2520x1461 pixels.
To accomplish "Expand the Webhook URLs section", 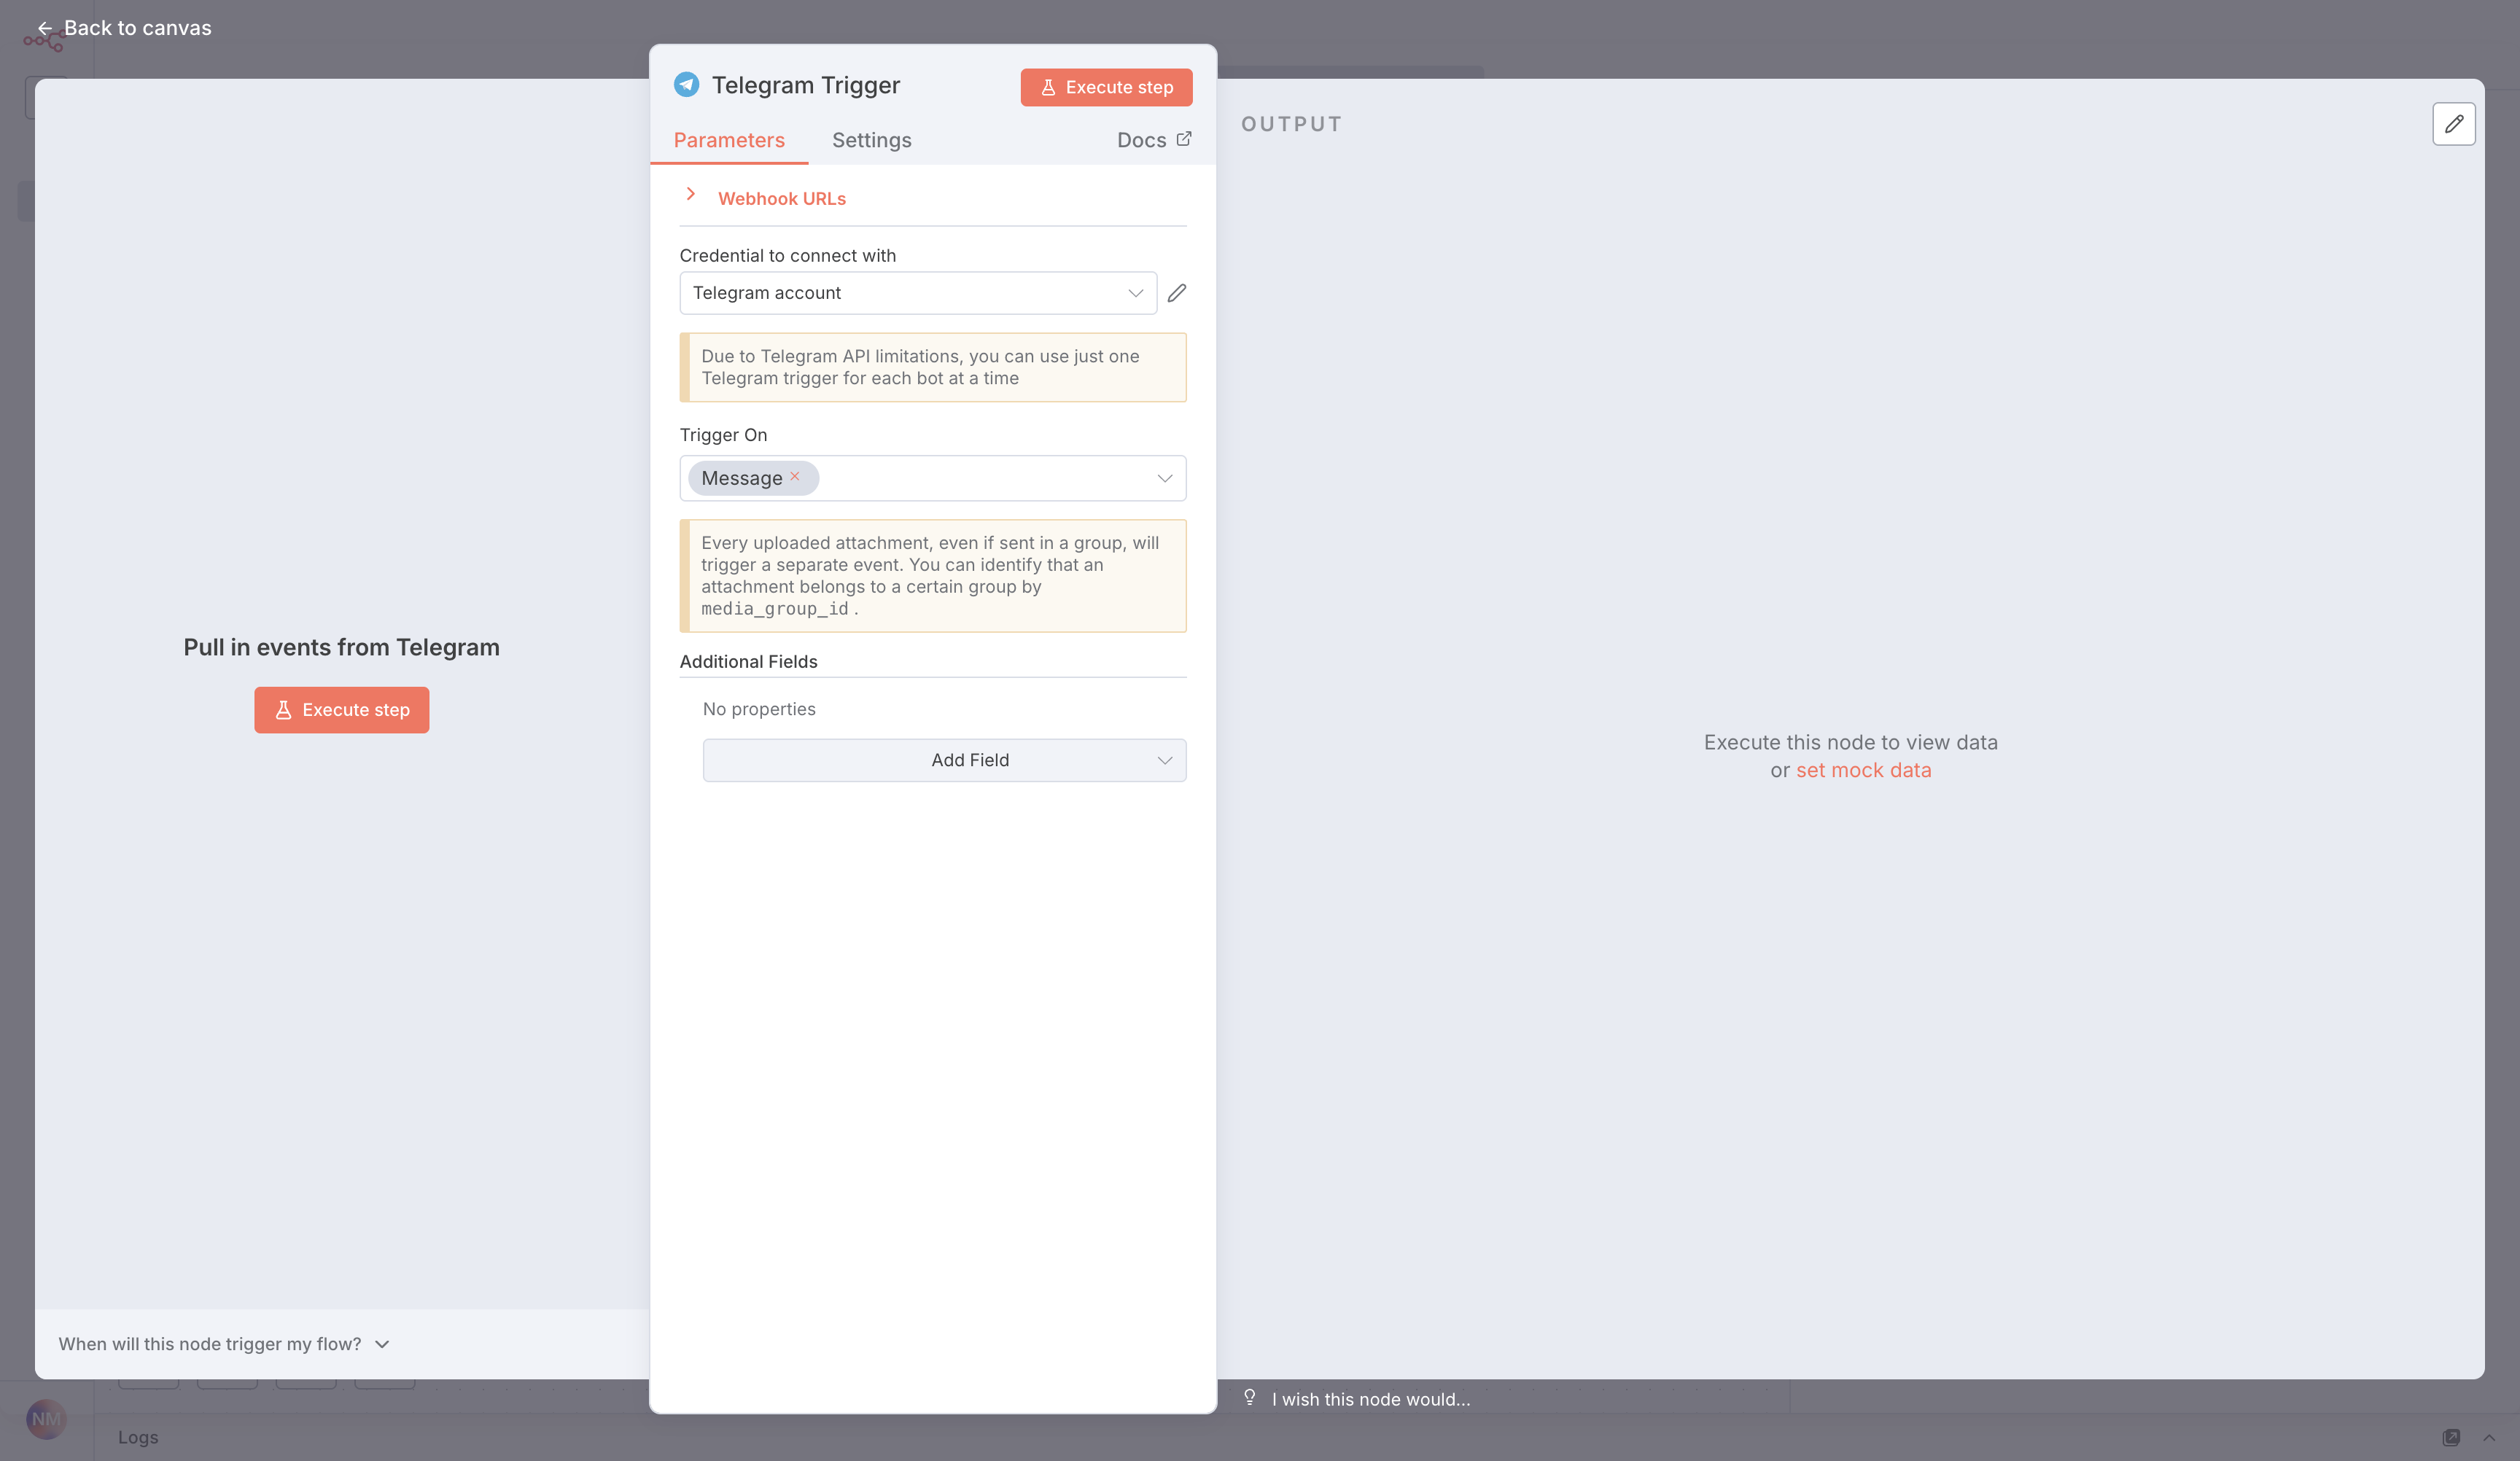I will coord(691,195).
